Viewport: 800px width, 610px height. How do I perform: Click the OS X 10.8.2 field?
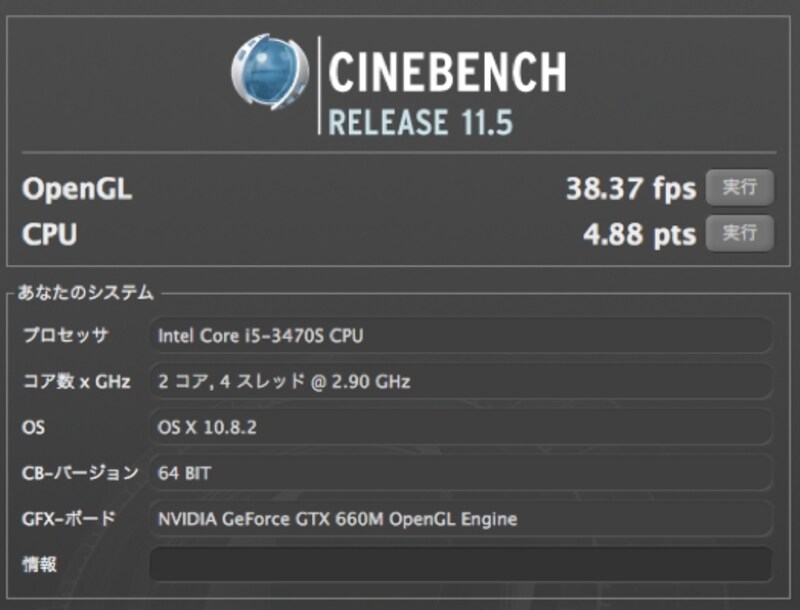461,427
